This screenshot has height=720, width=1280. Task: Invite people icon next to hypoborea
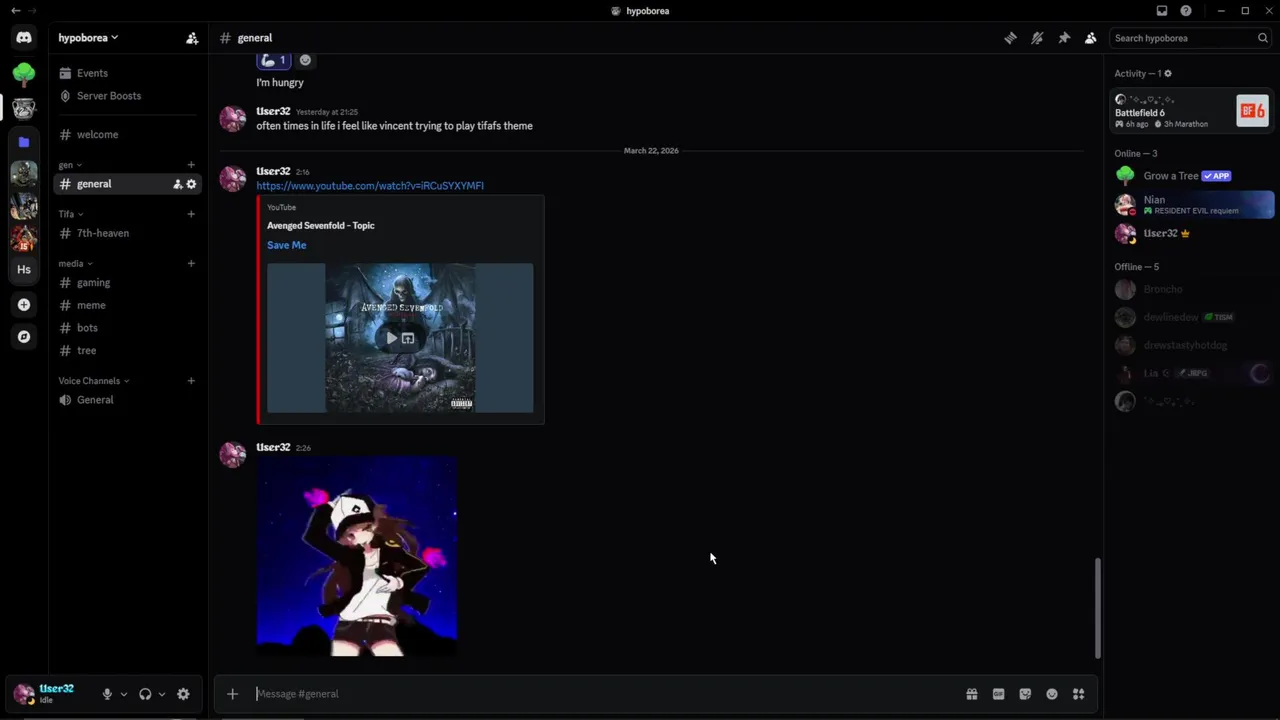click(192, 38)
